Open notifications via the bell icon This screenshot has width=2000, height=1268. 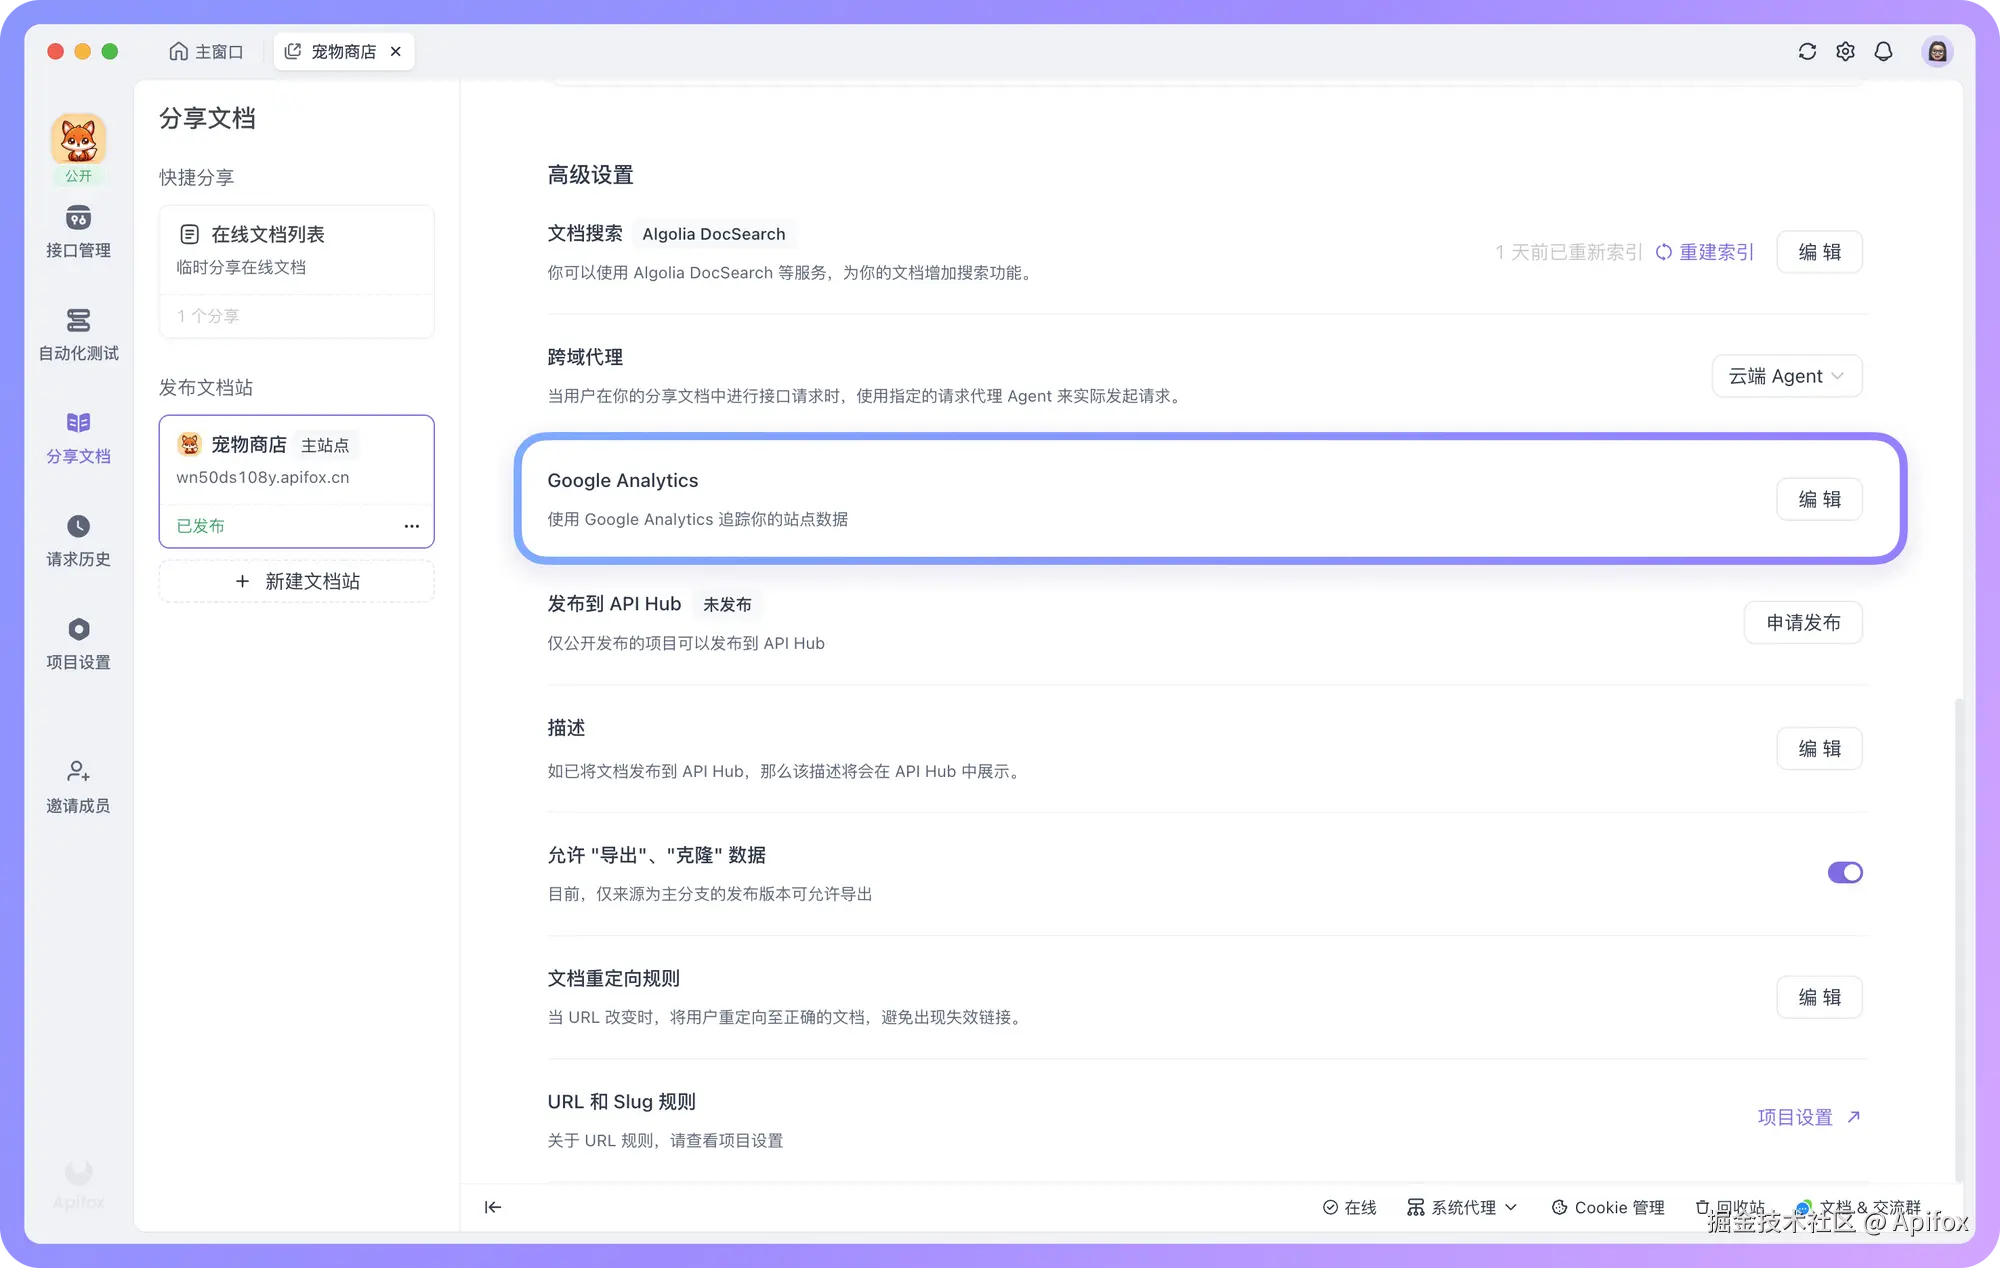point(1884,51)
